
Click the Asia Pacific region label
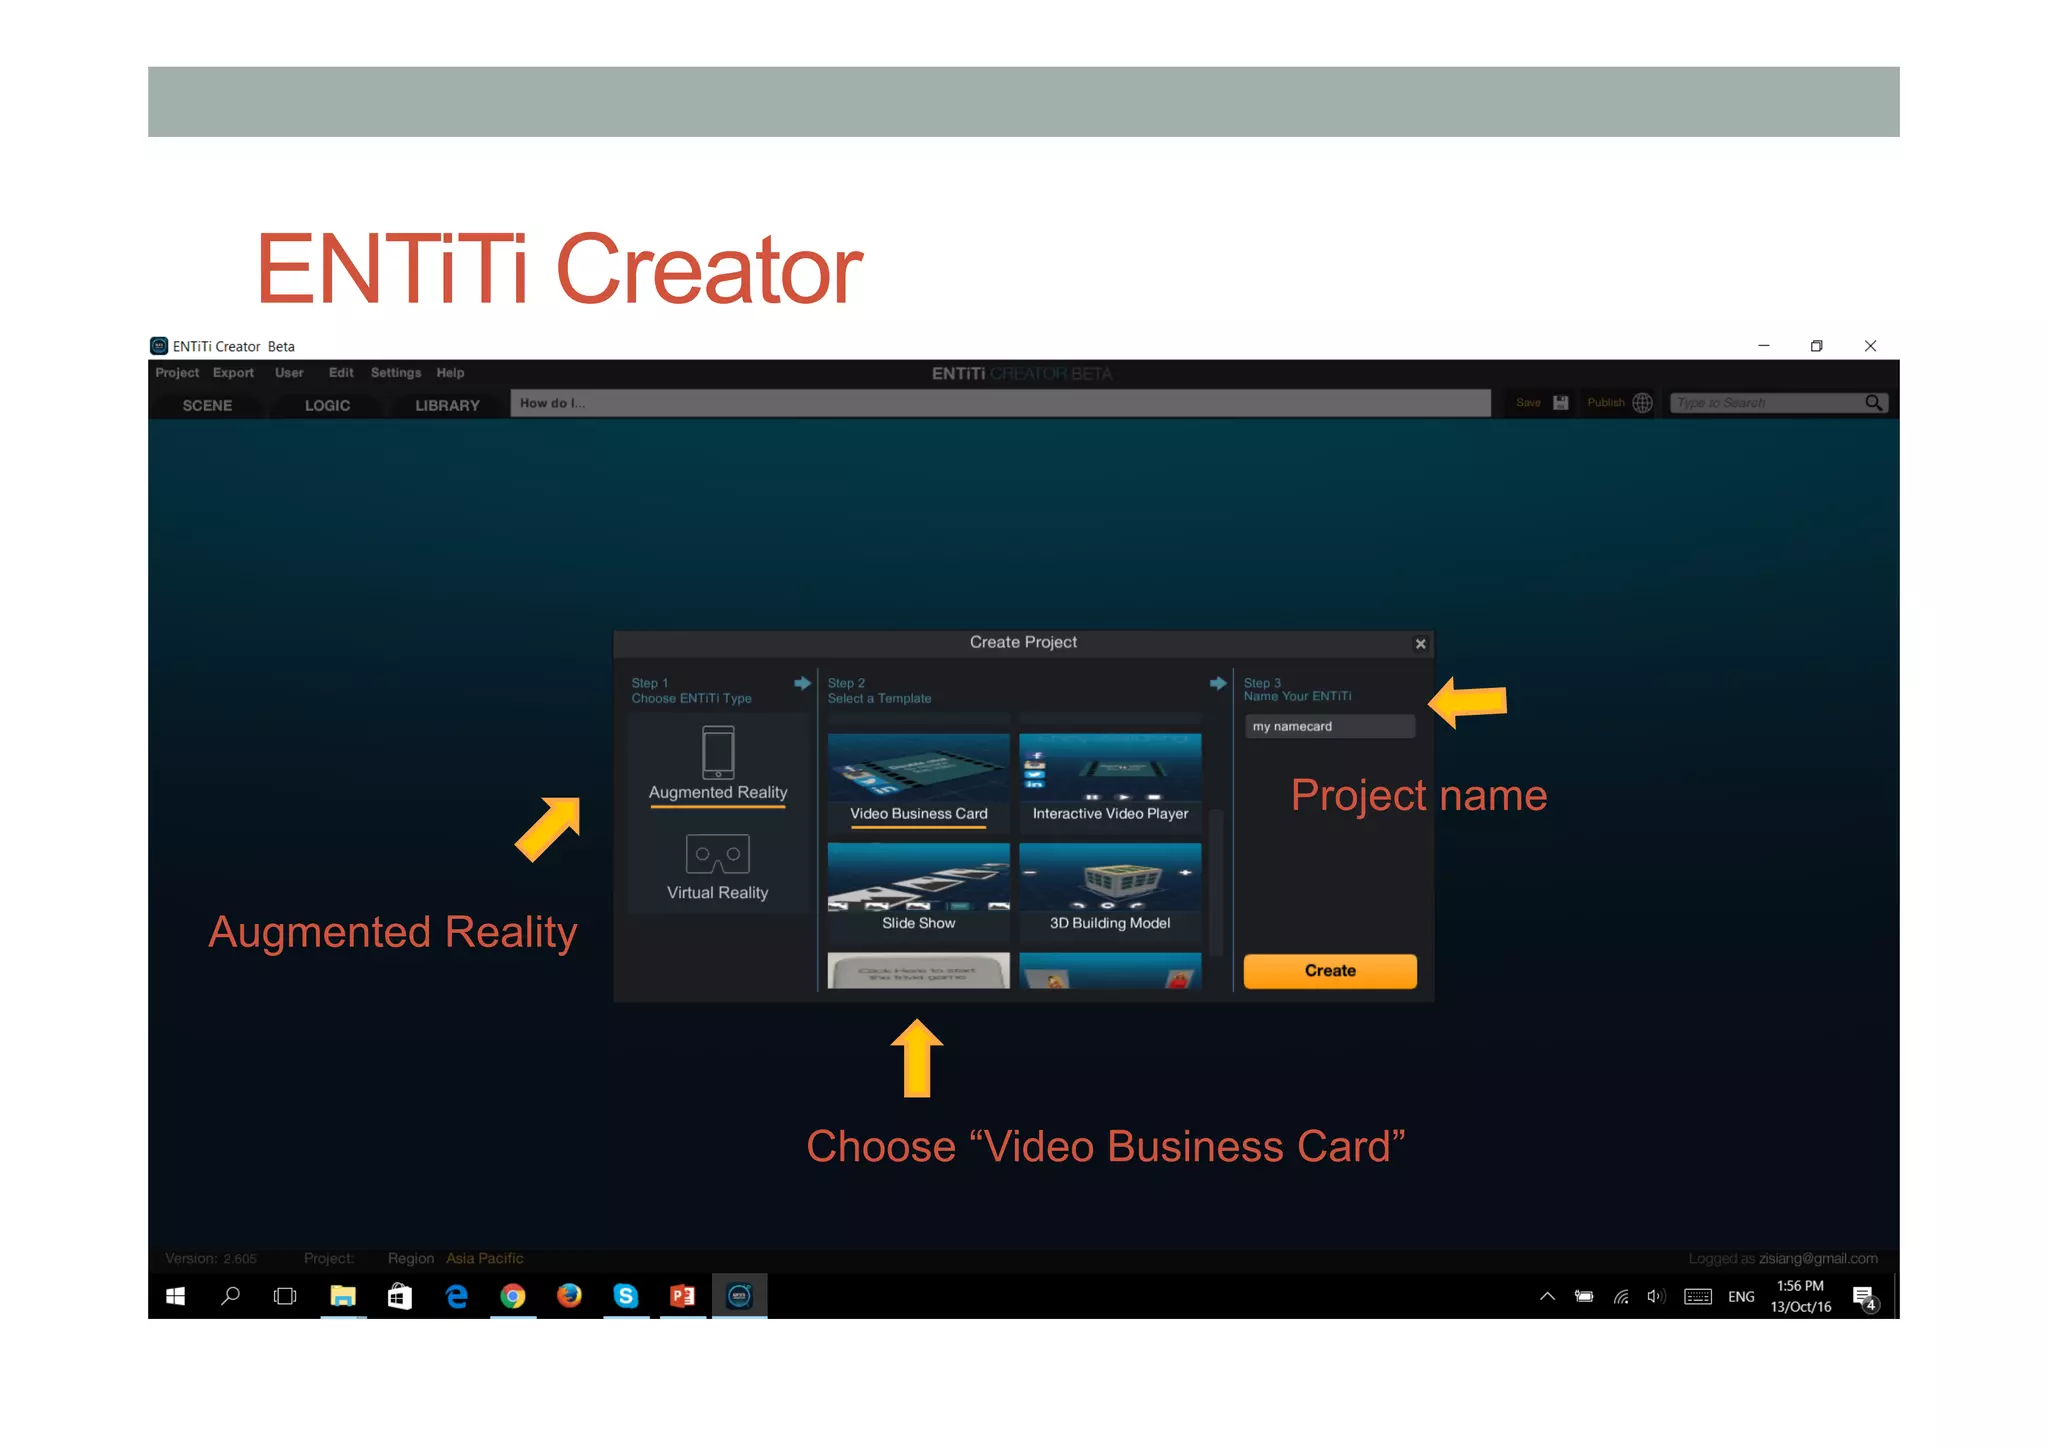(x=485, y=1258)
